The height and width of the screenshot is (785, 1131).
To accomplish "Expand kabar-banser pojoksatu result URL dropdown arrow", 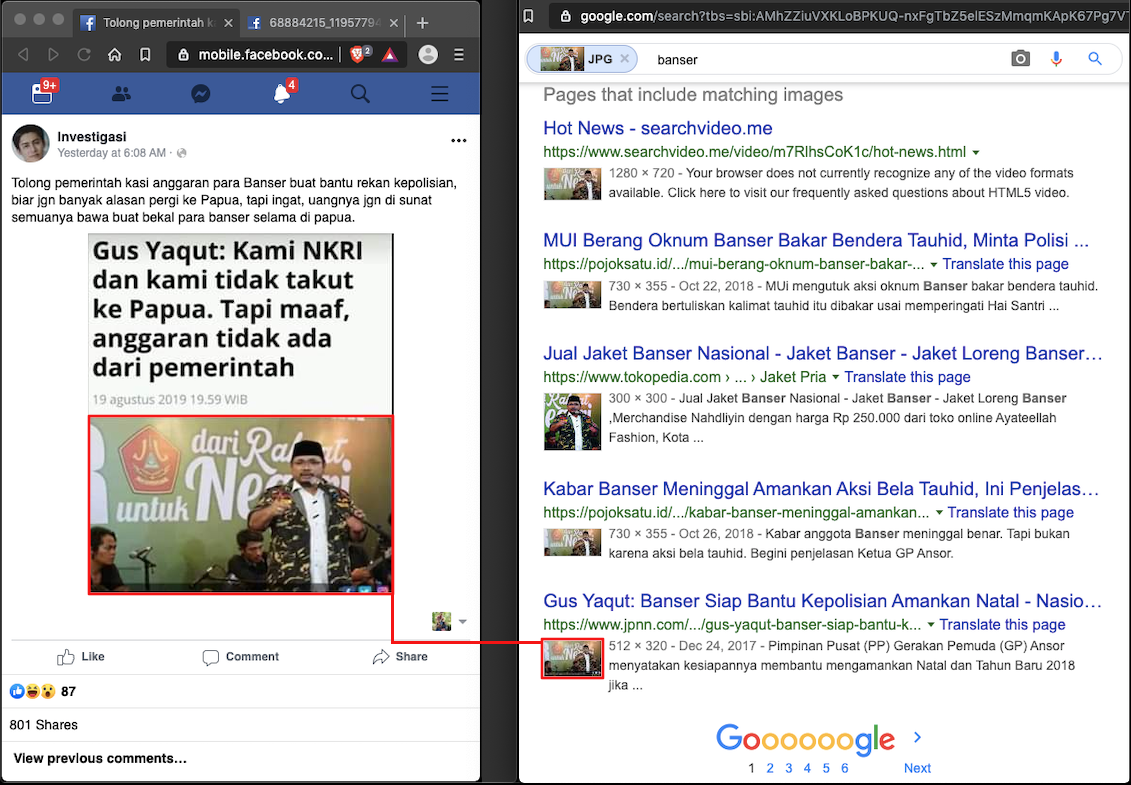I will coord(938,513).
